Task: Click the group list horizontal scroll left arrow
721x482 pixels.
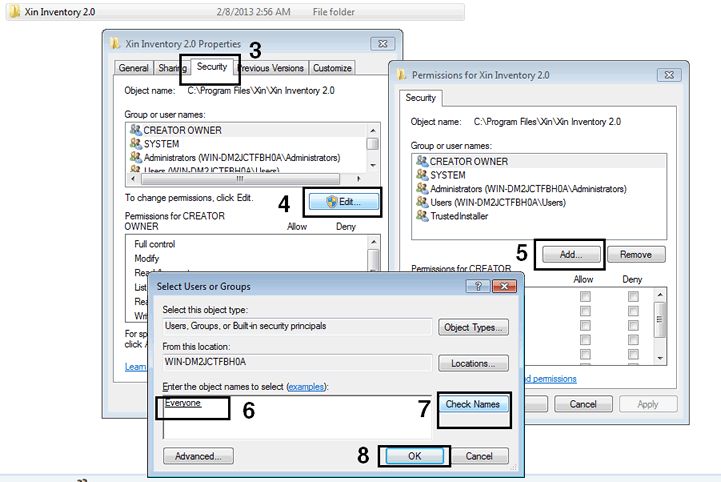Action: point(133,178)
